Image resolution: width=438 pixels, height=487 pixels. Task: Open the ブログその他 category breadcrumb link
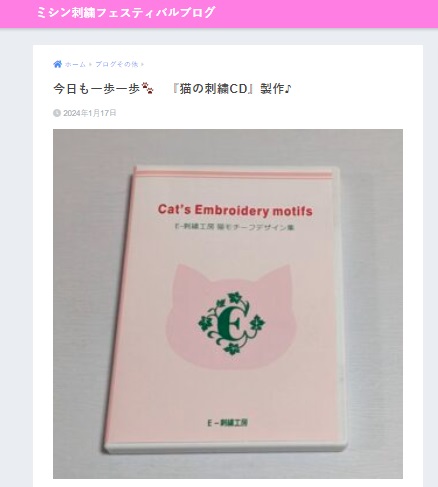click(x=117, y=64)
